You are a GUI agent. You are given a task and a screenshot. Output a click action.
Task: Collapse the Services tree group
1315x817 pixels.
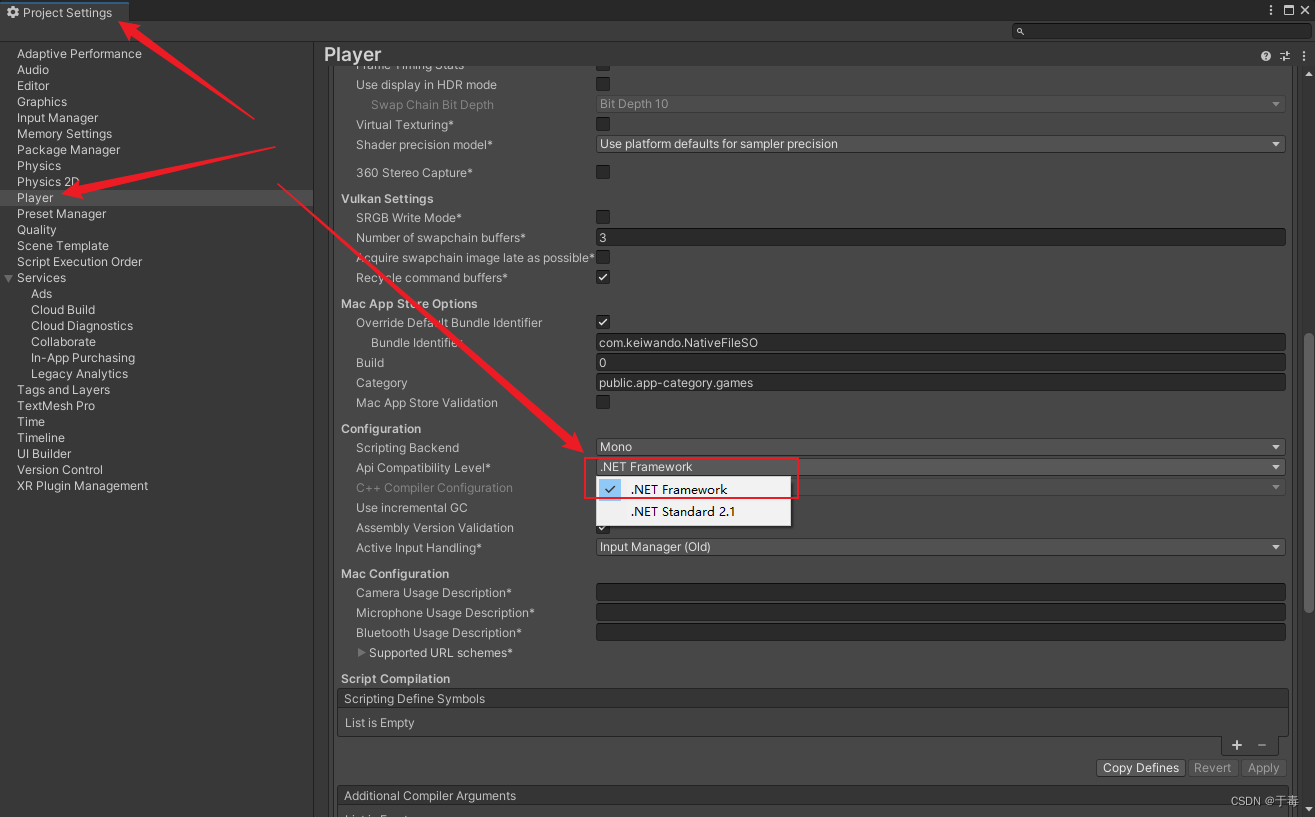[x=9, y=278]
